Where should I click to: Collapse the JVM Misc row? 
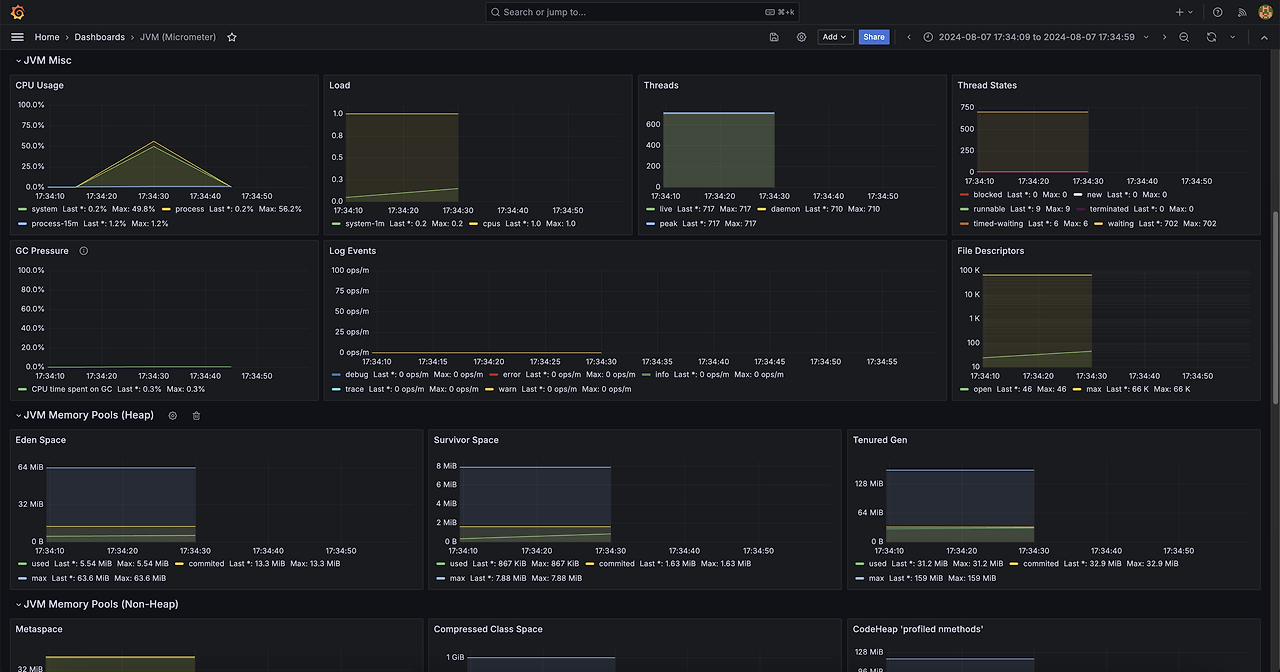pos(43,61)
